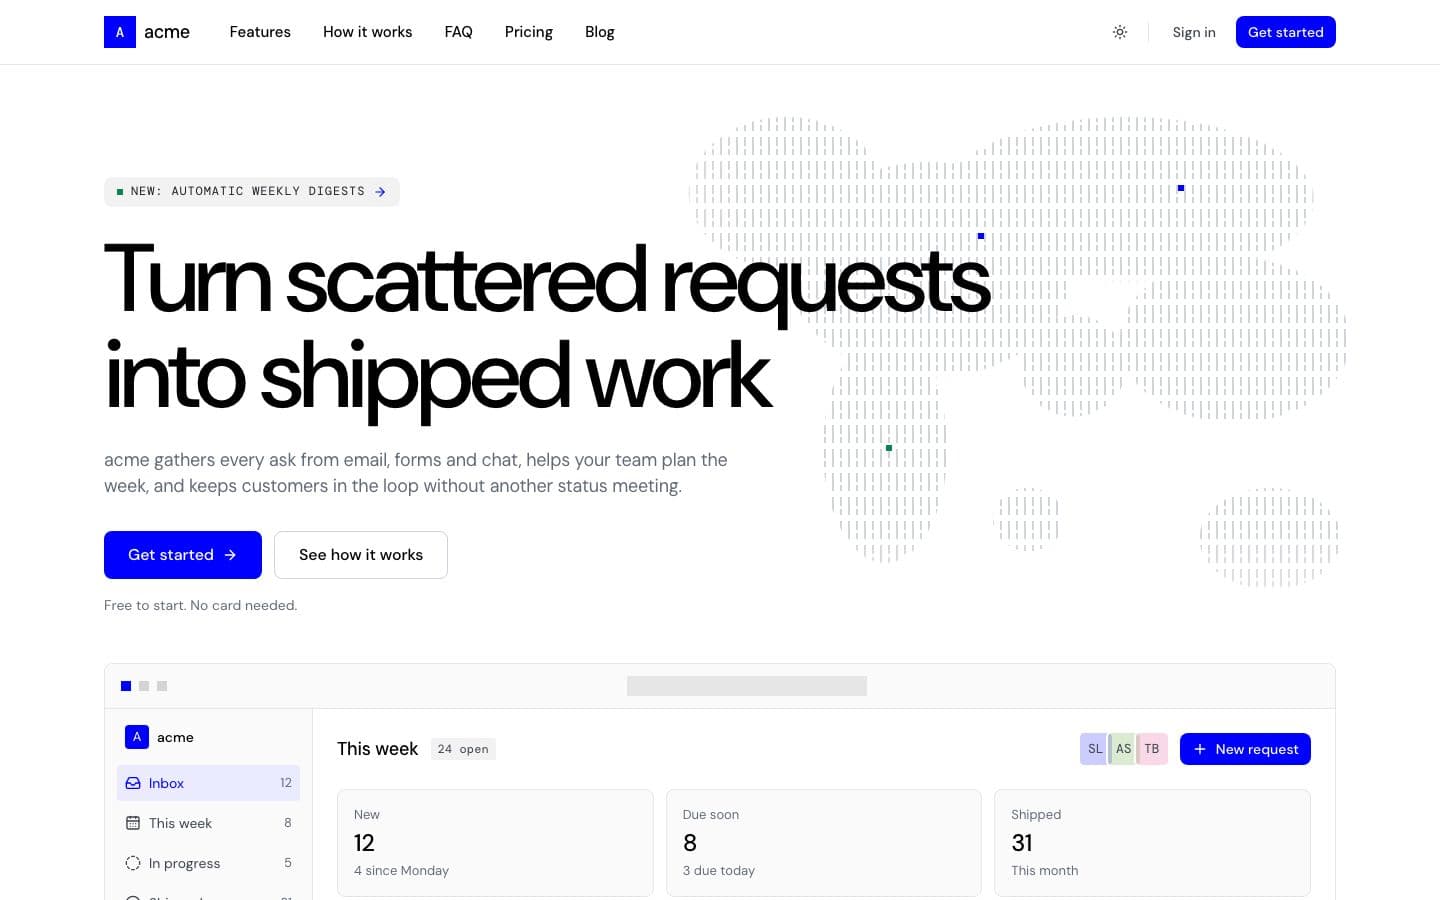Click the mockup address bar placeholder
The width and height of the screenshot is (1440, 900).
pos(747,686)
